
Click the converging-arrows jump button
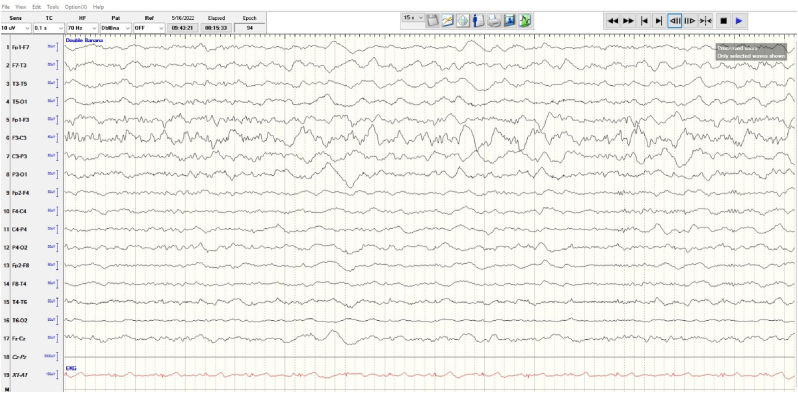point(705,21)
